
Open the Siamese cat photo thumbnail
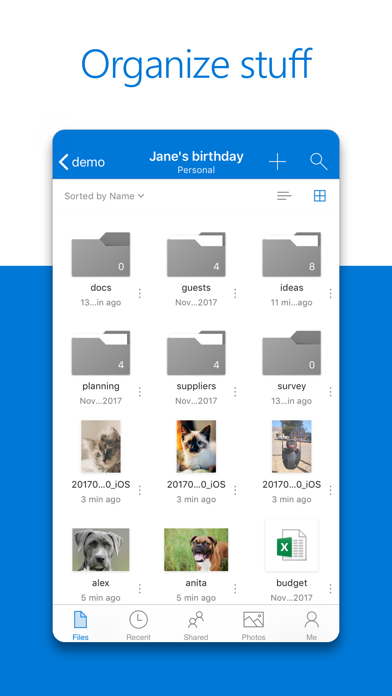[196, 447]
